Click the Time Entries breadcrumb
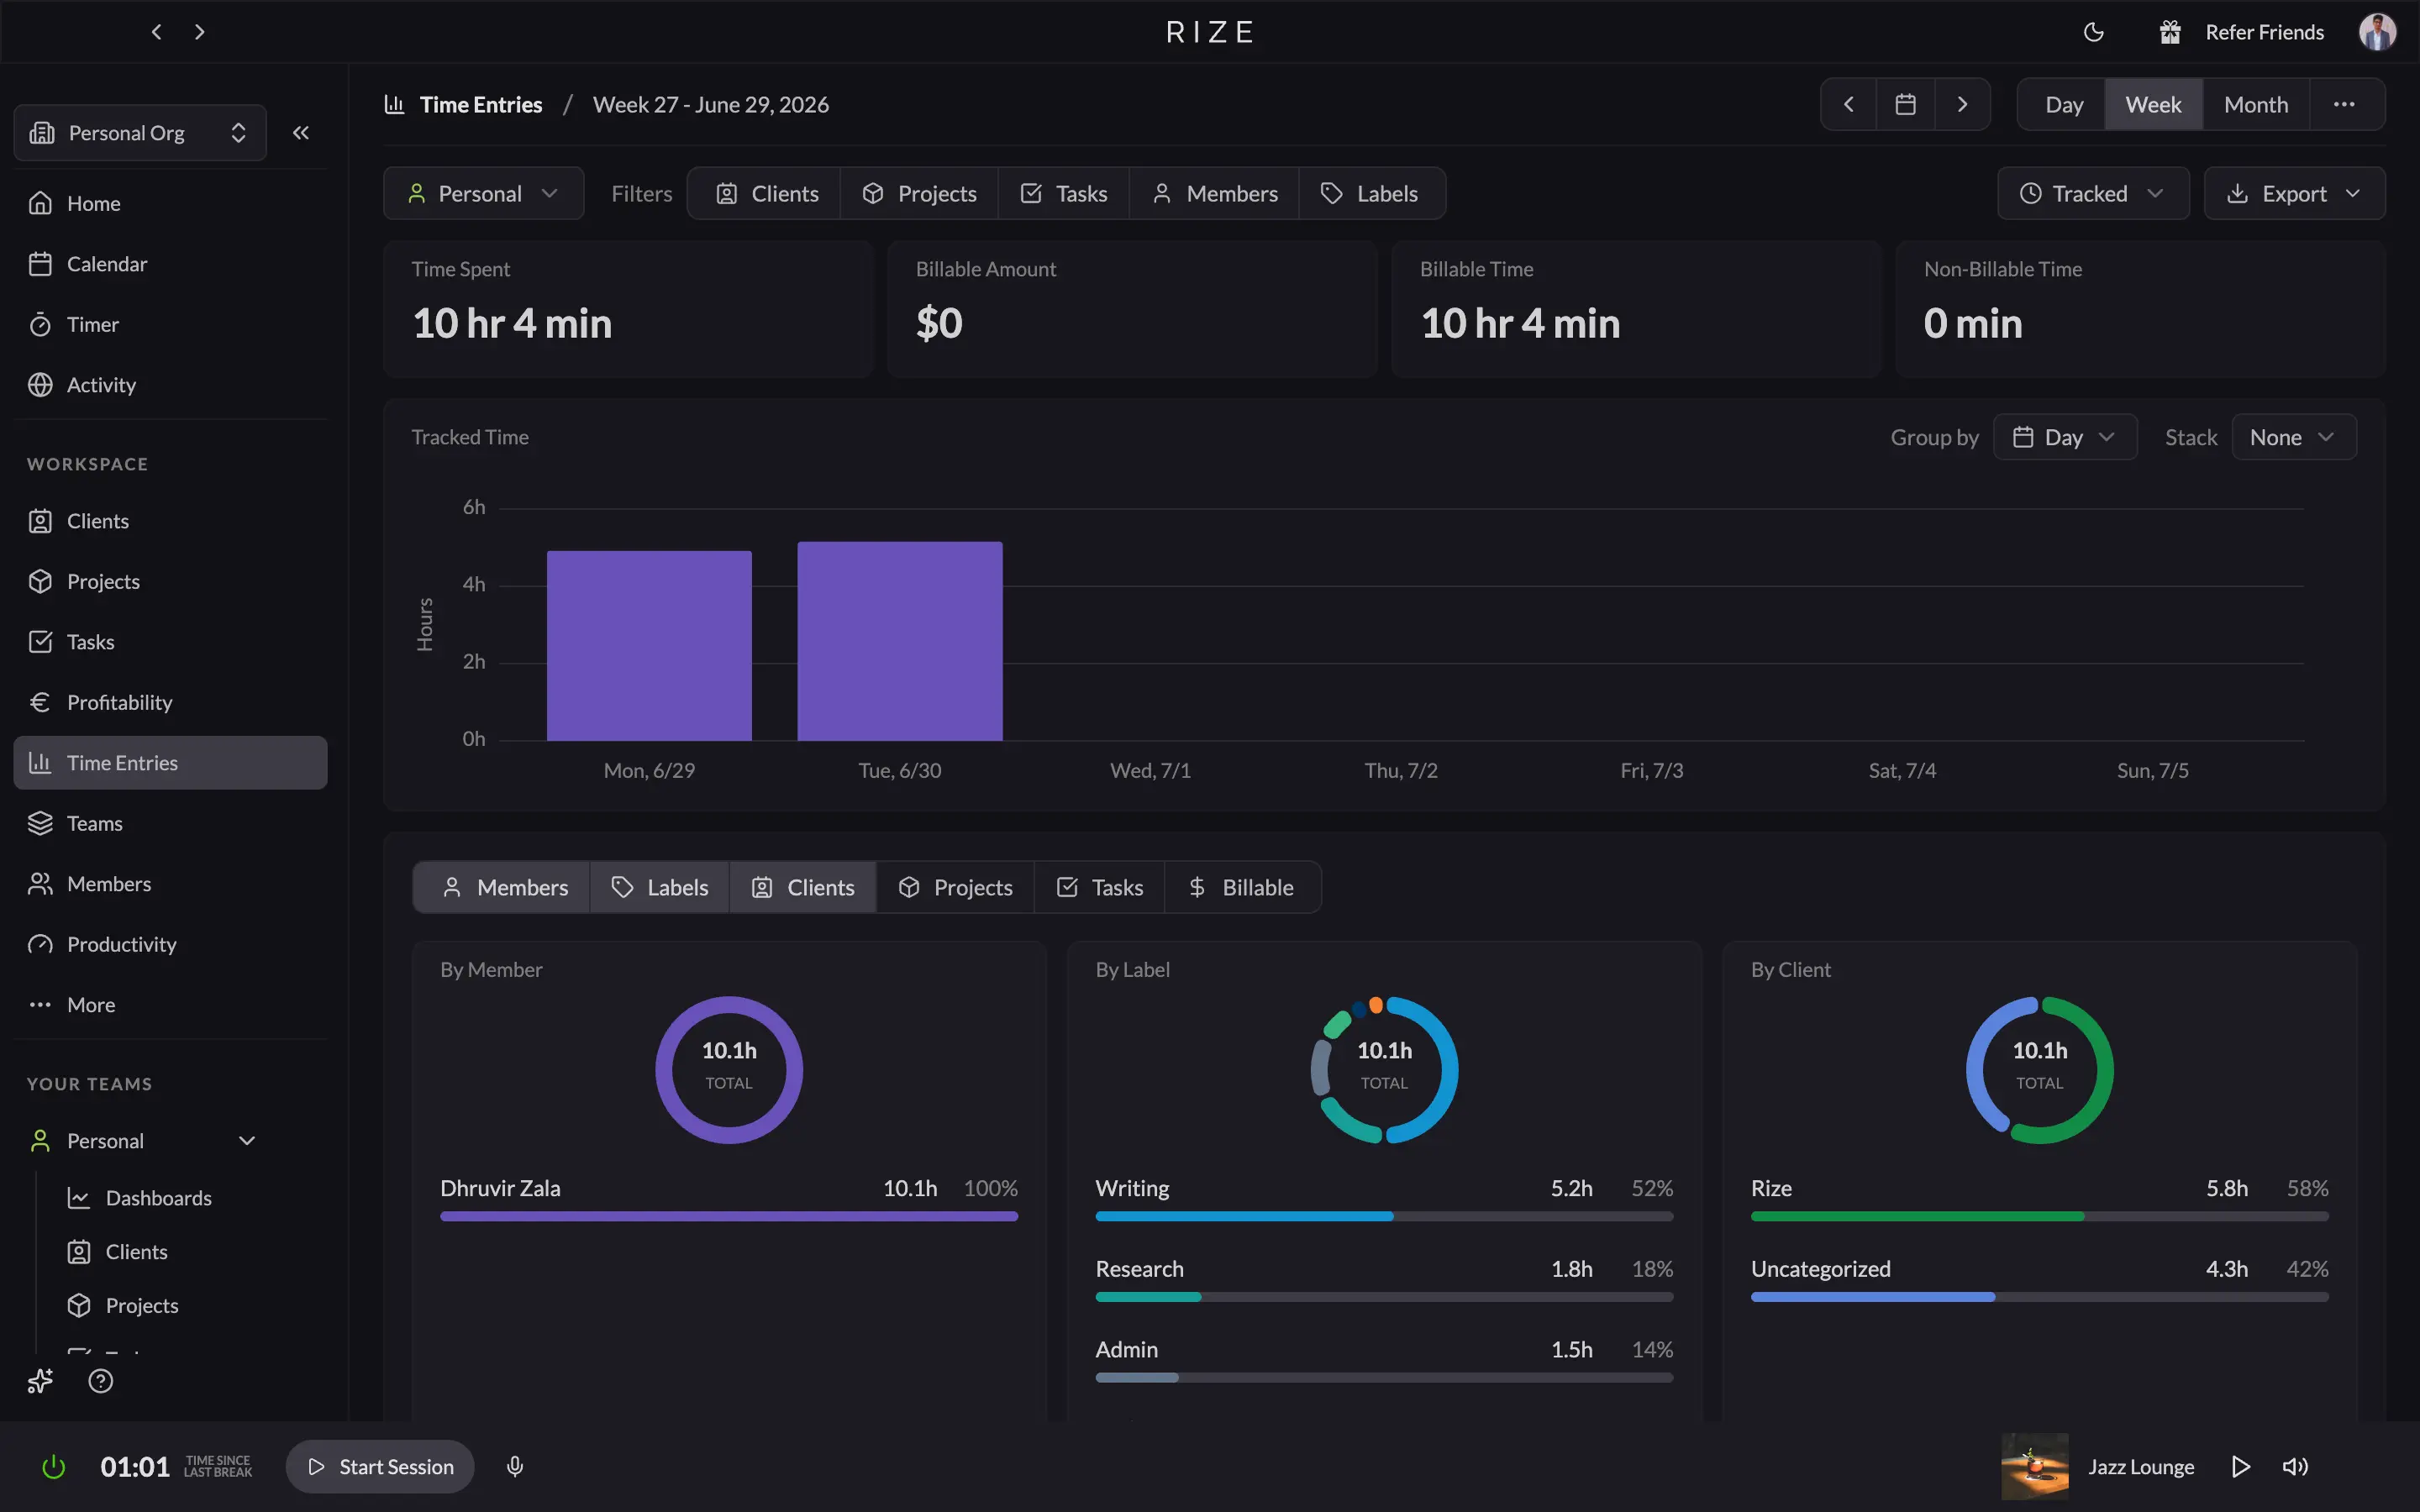Viewport: 2420px width, 1512px height. click(x=480, y=104)
